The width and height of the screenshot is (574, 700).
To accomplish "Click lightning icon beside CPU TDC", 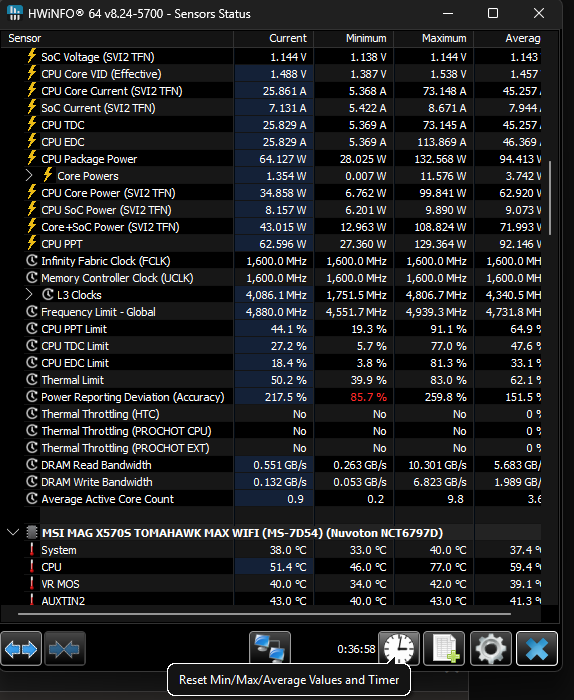I will tap(32, 124).
